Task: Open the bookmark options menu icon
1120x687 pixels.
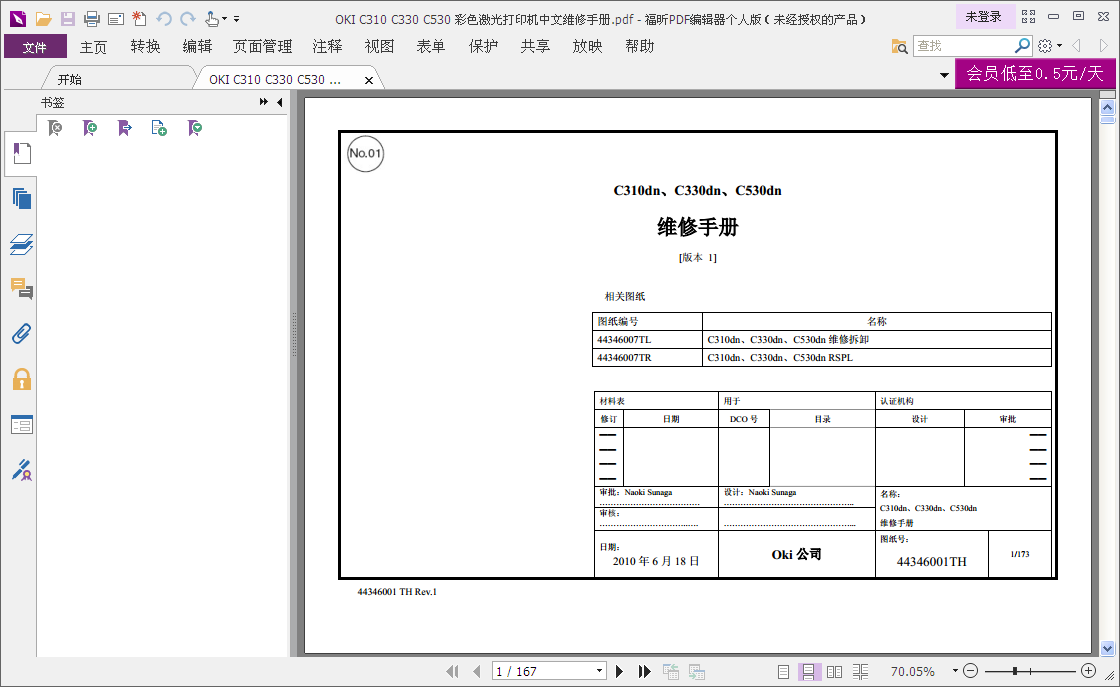Action: (194, 128)
